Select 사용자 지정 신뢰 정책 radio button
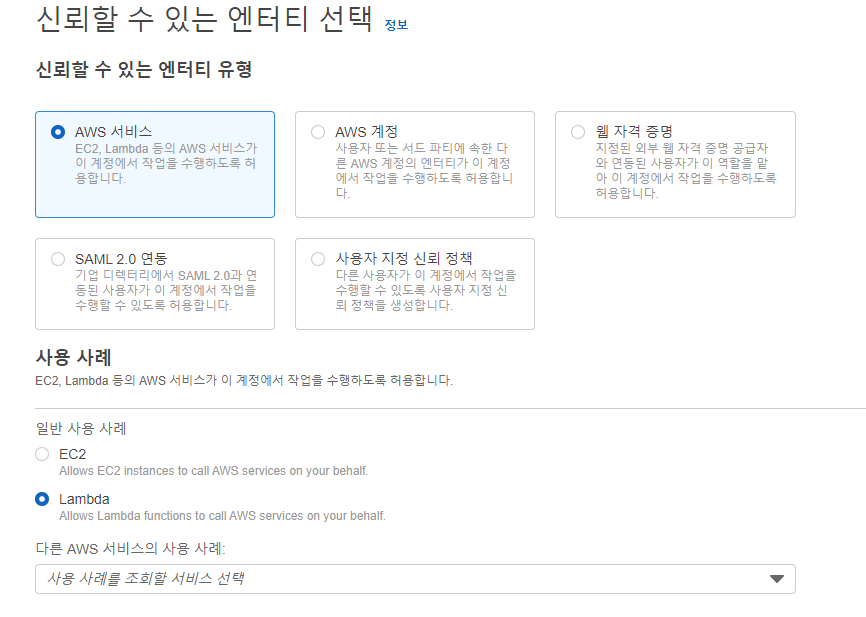Viewport: 866px width, 617px height. (318, 259)
